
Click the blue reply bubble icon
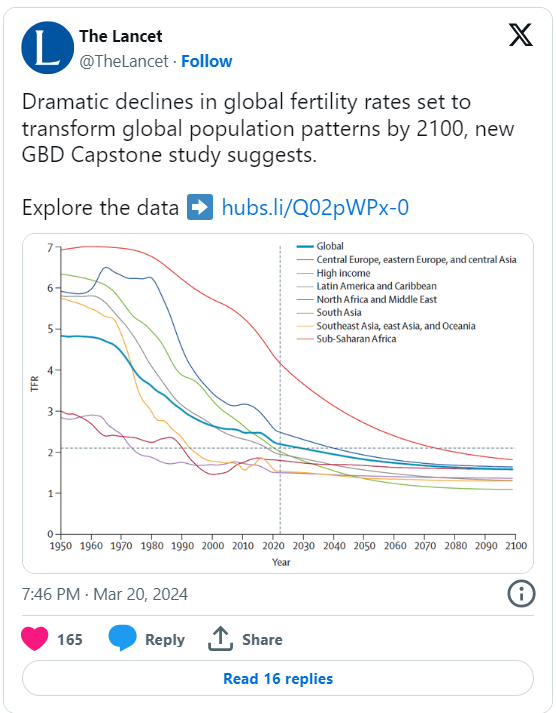[x=122, y=638]
